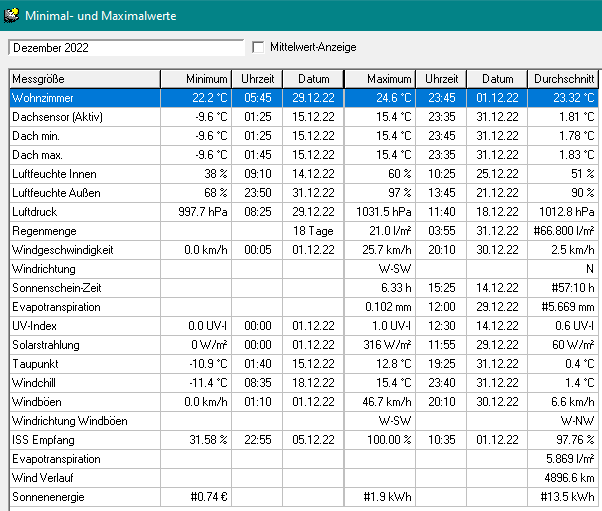Click the Solarstrahlung row
Screen dimensions: 602x511
(84, 345)
